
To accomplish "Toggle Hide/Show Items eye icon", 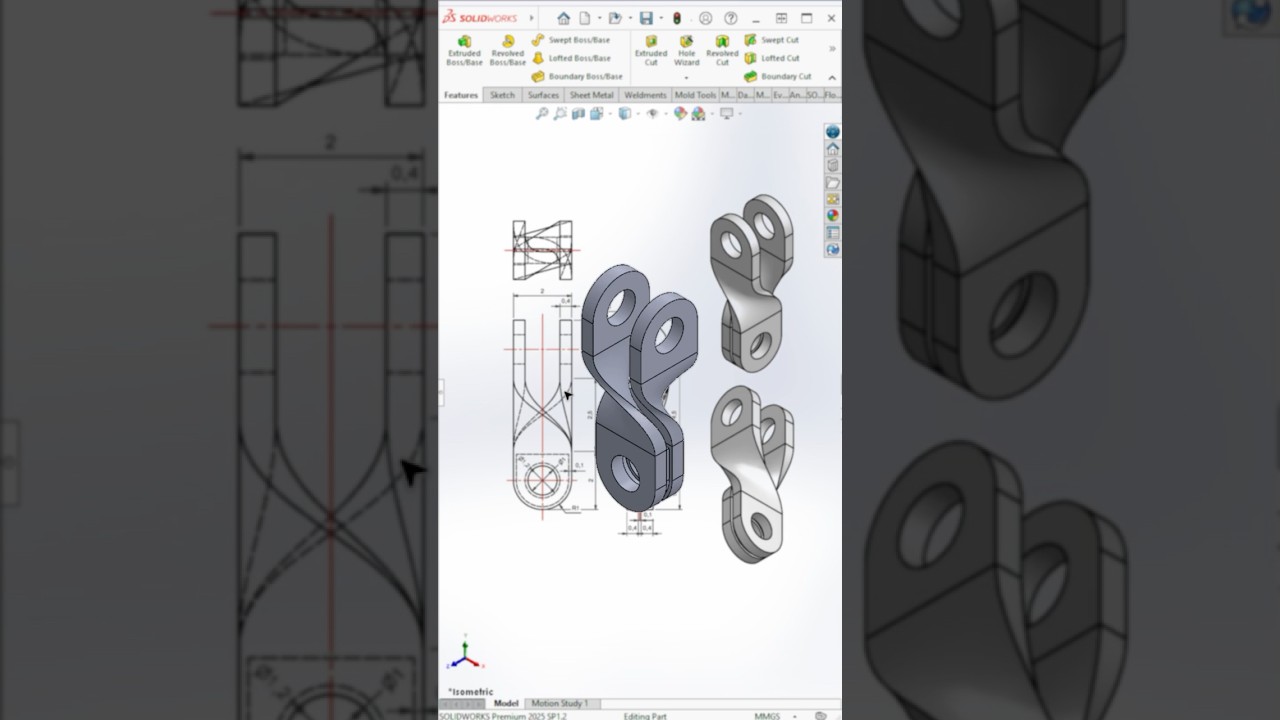I will click(x=652, y=114).
